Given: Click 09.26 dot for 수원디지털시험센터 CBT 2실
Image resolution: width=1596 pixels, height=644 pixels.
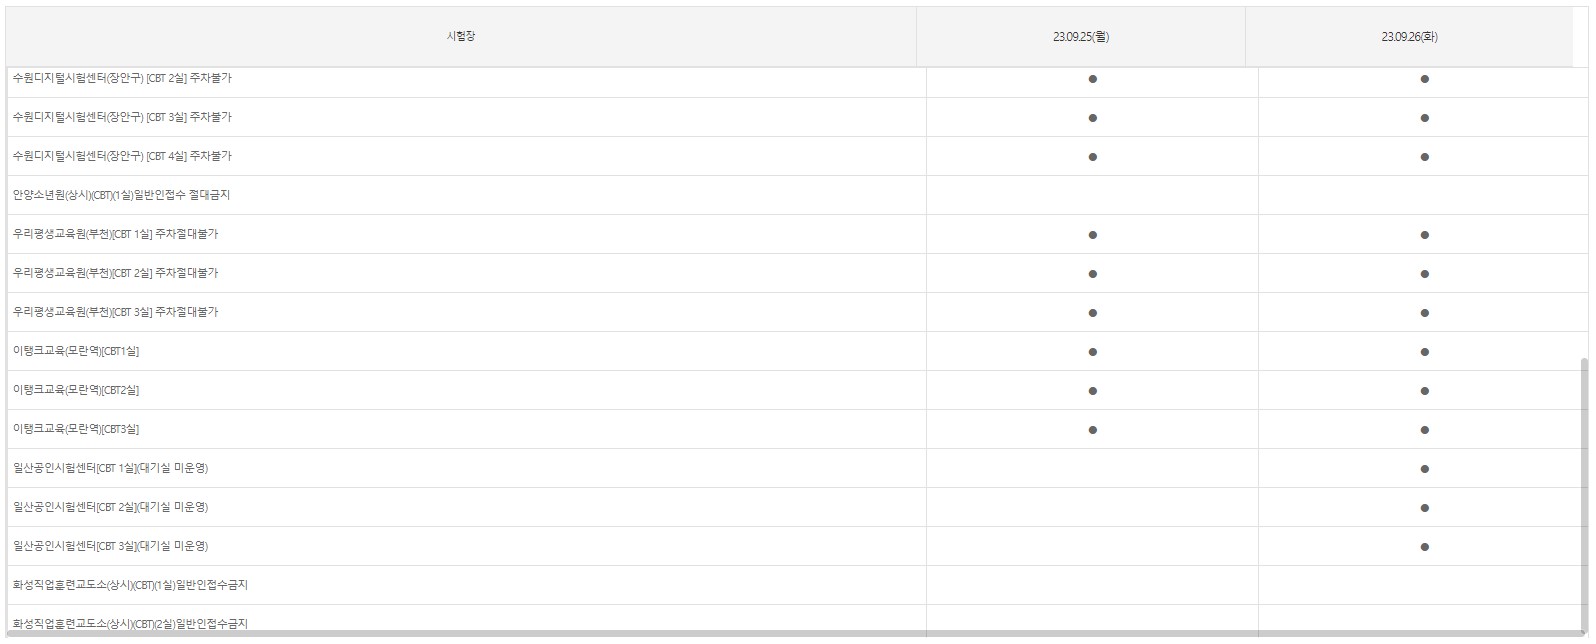Looking at the screenshot, I should [1424, 79].
